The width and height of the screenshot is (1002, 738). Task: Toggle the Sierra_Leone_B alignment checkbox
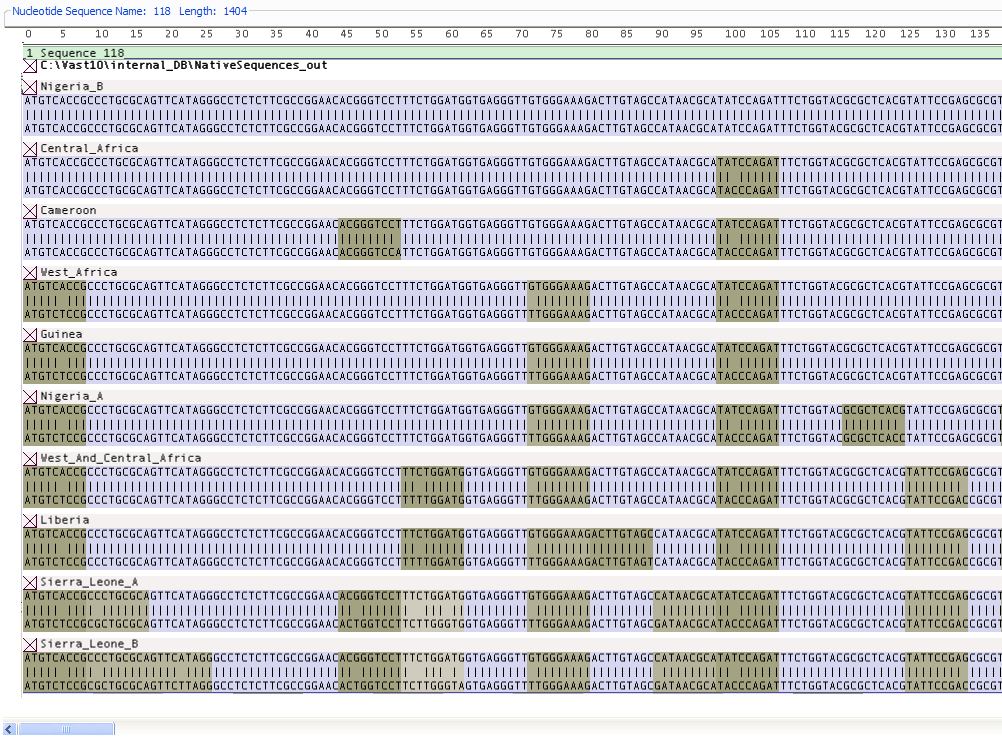pyautogui.click(x=30, y=645)
